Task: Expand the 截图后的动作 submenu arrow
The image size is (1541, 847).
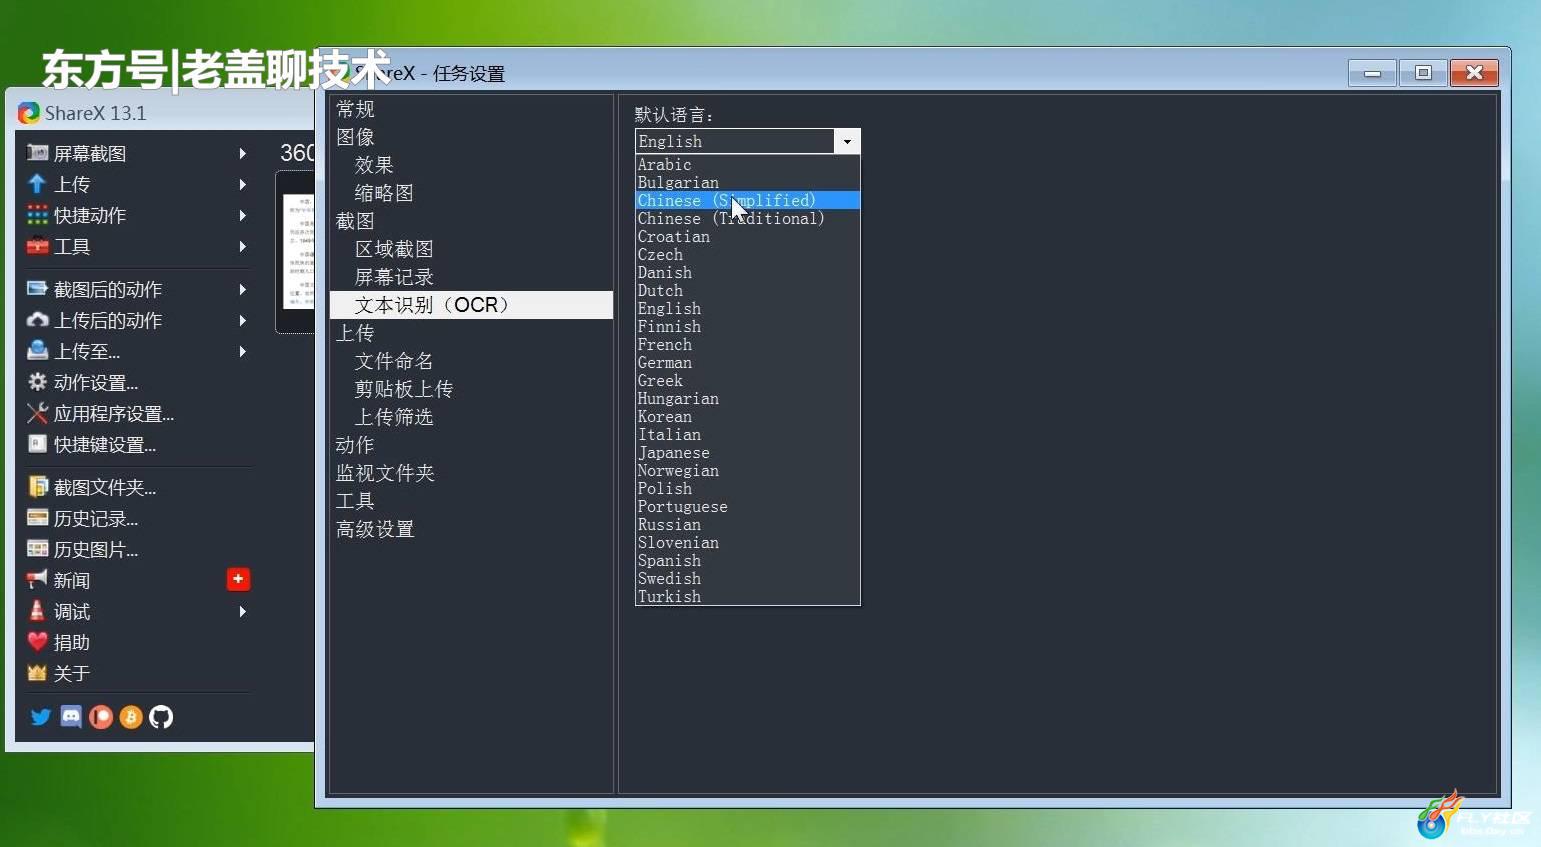Action: point(242,289)
